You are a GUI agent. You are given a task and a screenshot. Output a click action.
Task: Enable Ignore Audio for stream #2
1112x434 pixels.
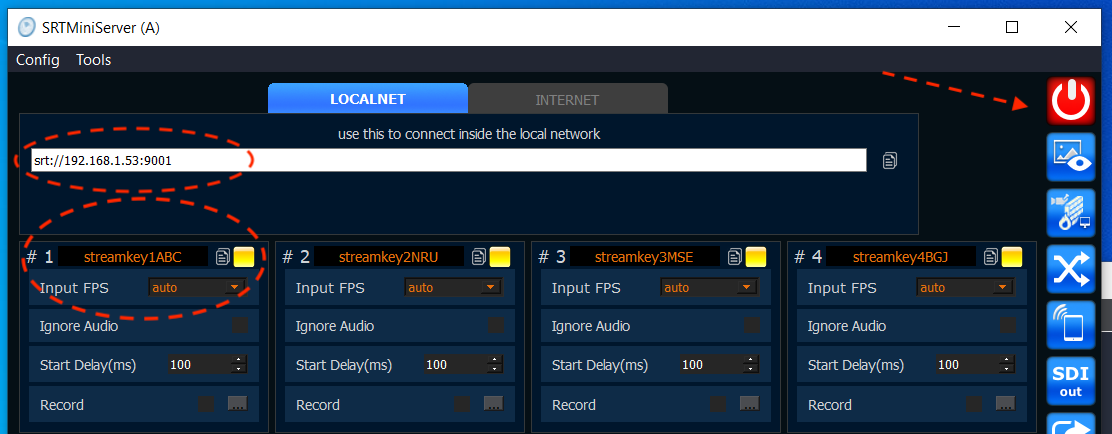tap(496, 326)
